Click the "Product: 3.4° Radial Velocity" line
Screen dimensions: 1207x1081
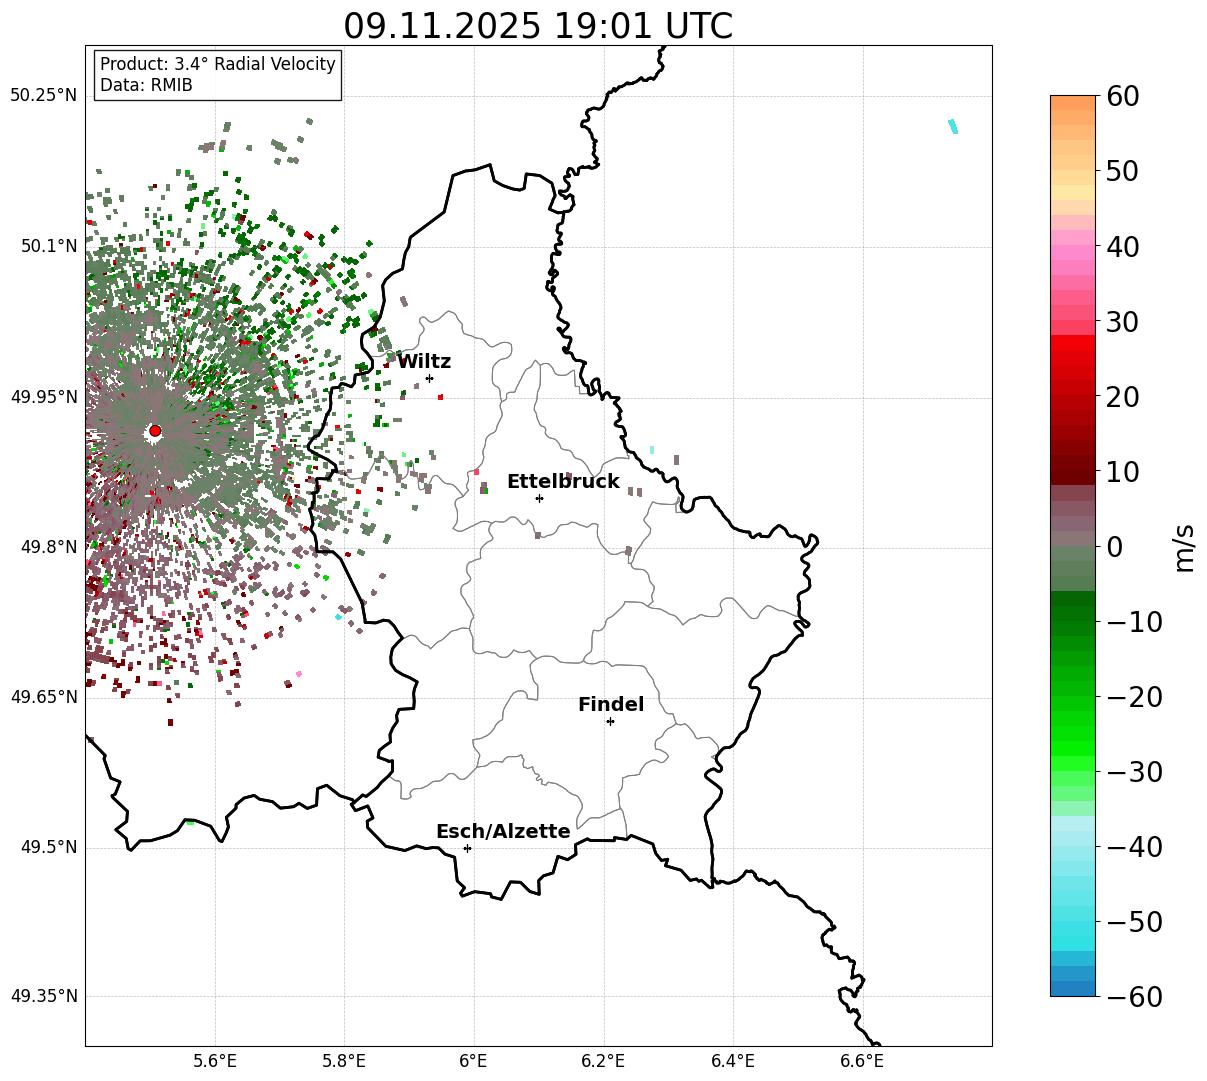click(218, 64)
